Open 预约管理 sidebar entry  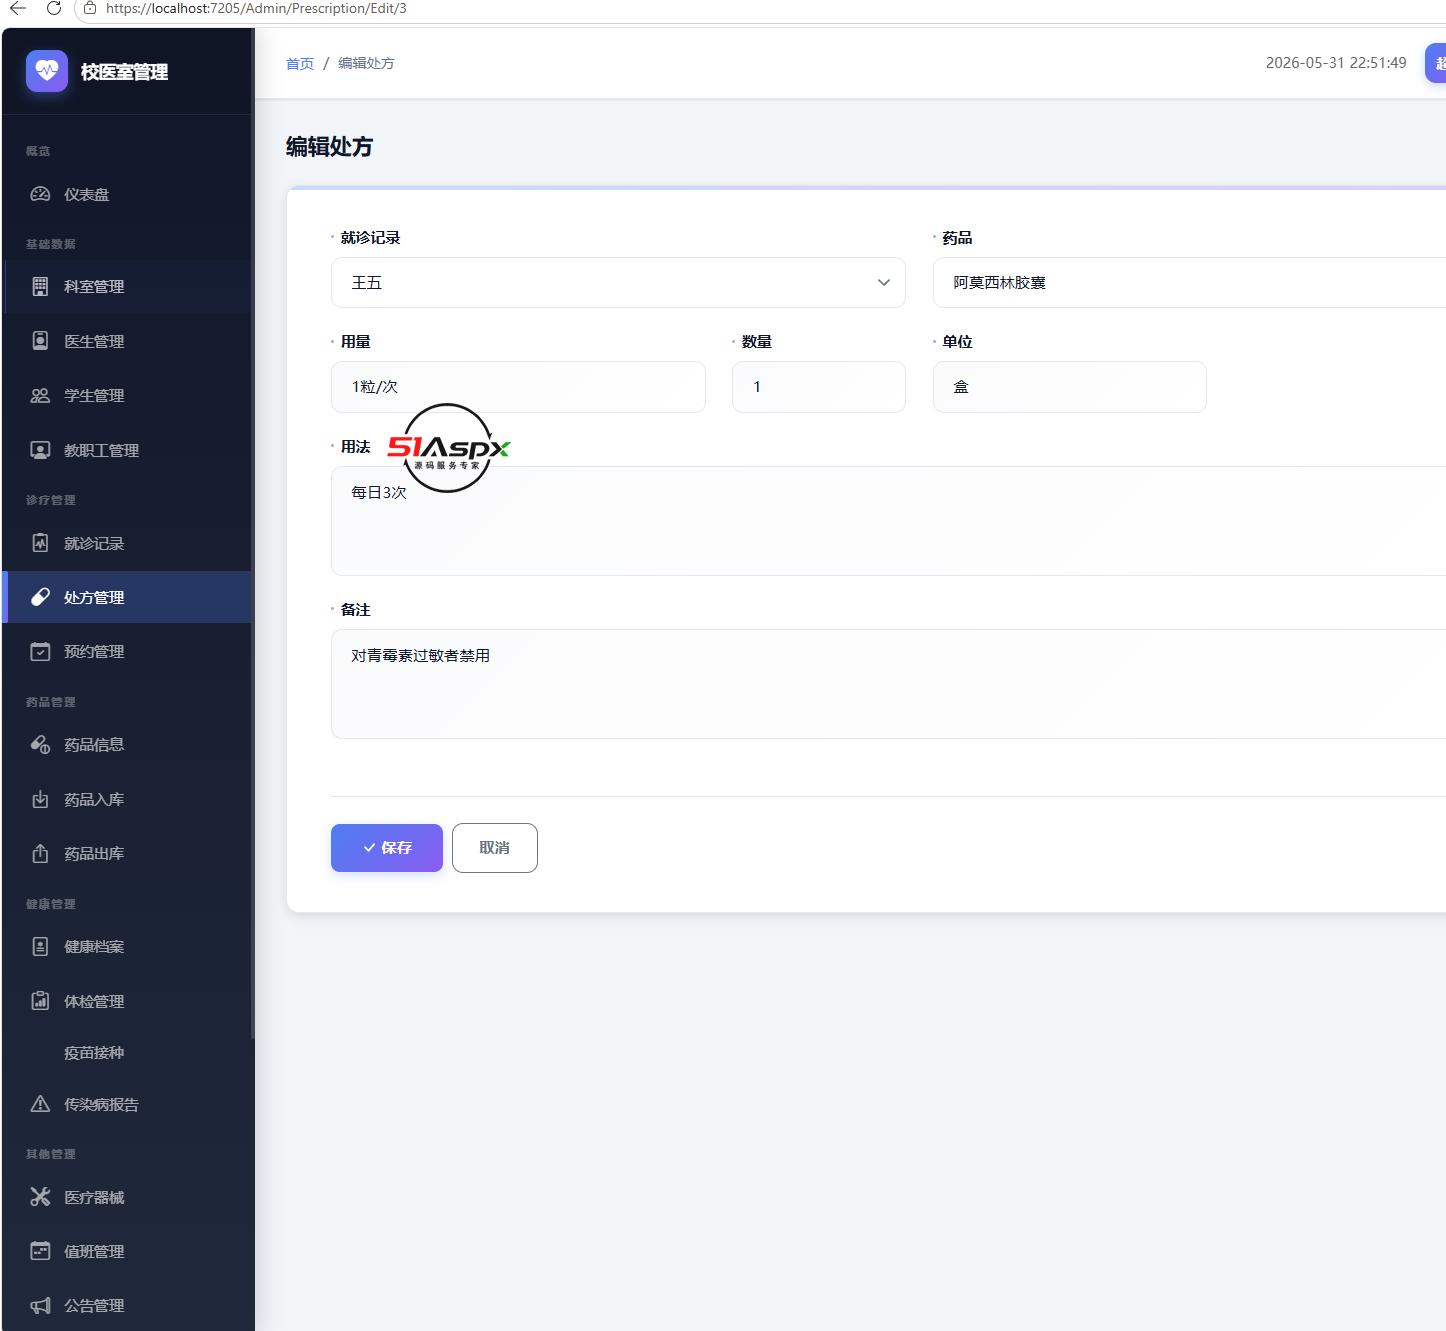click(x=128, y=651)
